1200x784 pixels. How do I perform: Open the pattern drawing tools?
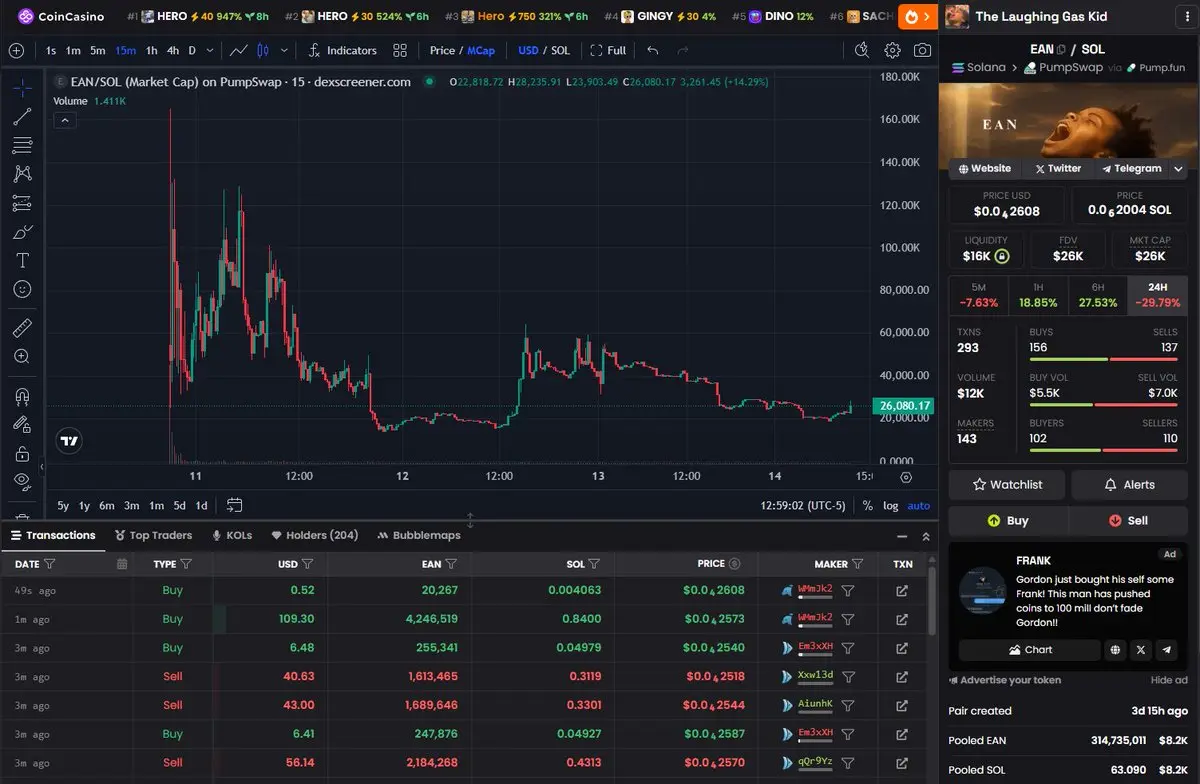click(x=22, y=174)
